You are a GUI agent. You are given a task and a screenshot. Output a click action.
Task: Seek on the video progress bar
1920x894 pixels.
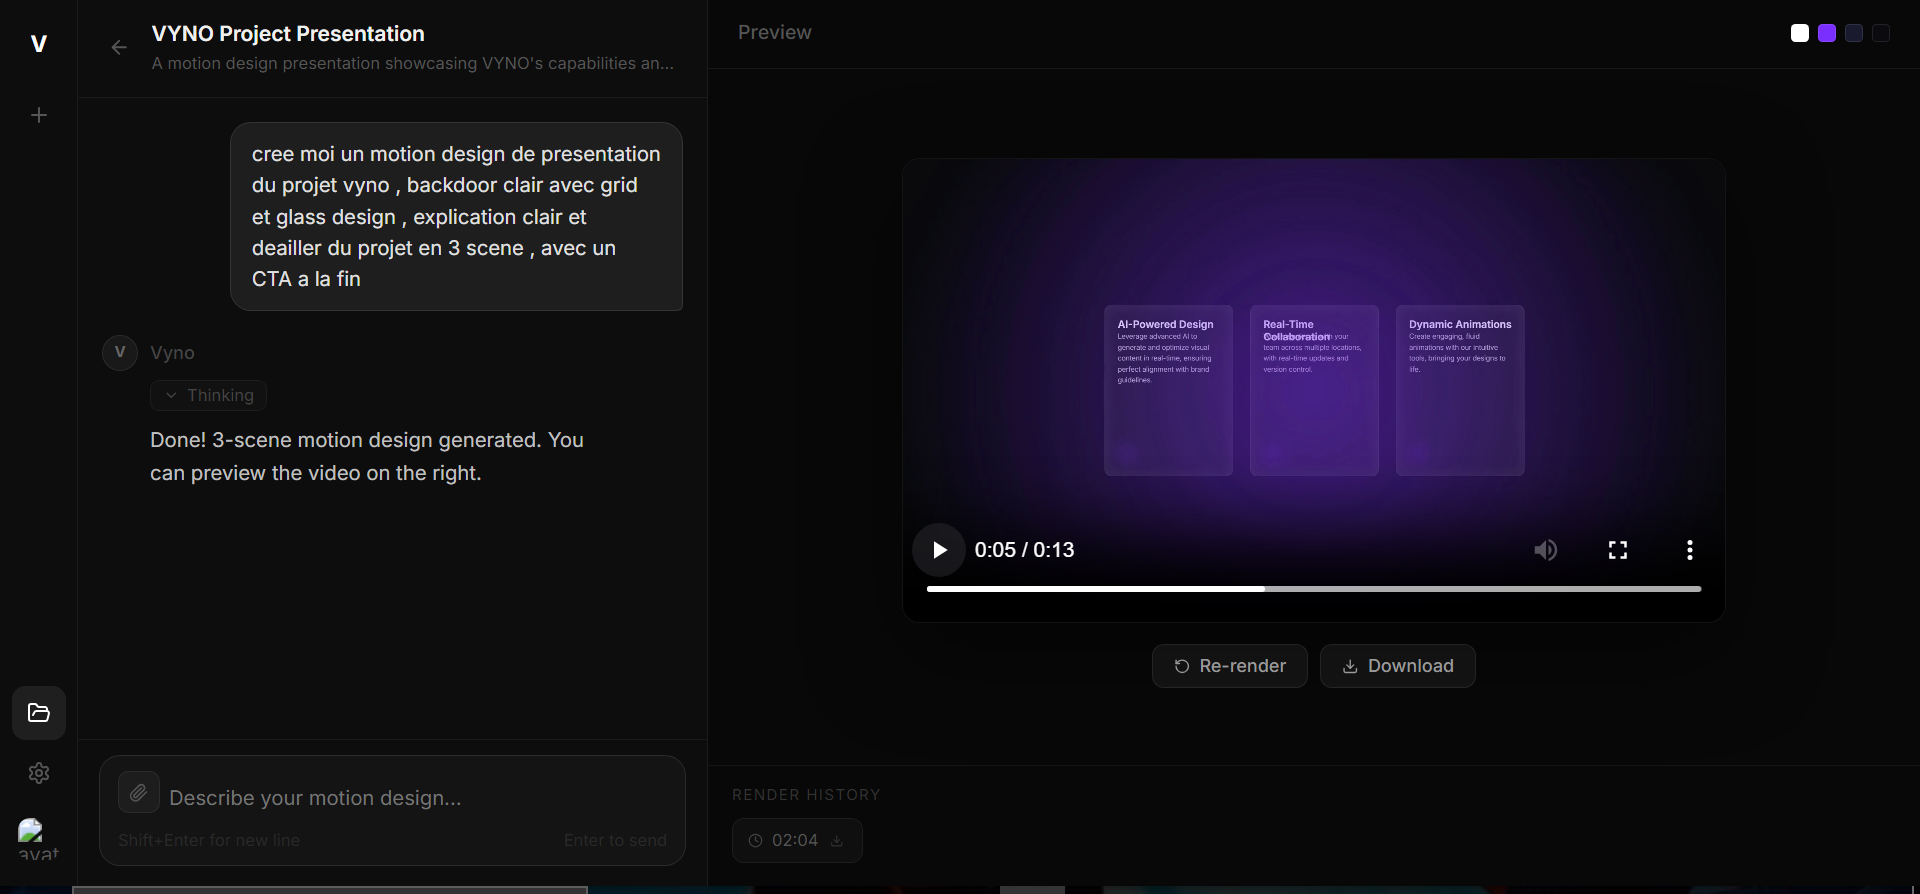click(1314, 589)
